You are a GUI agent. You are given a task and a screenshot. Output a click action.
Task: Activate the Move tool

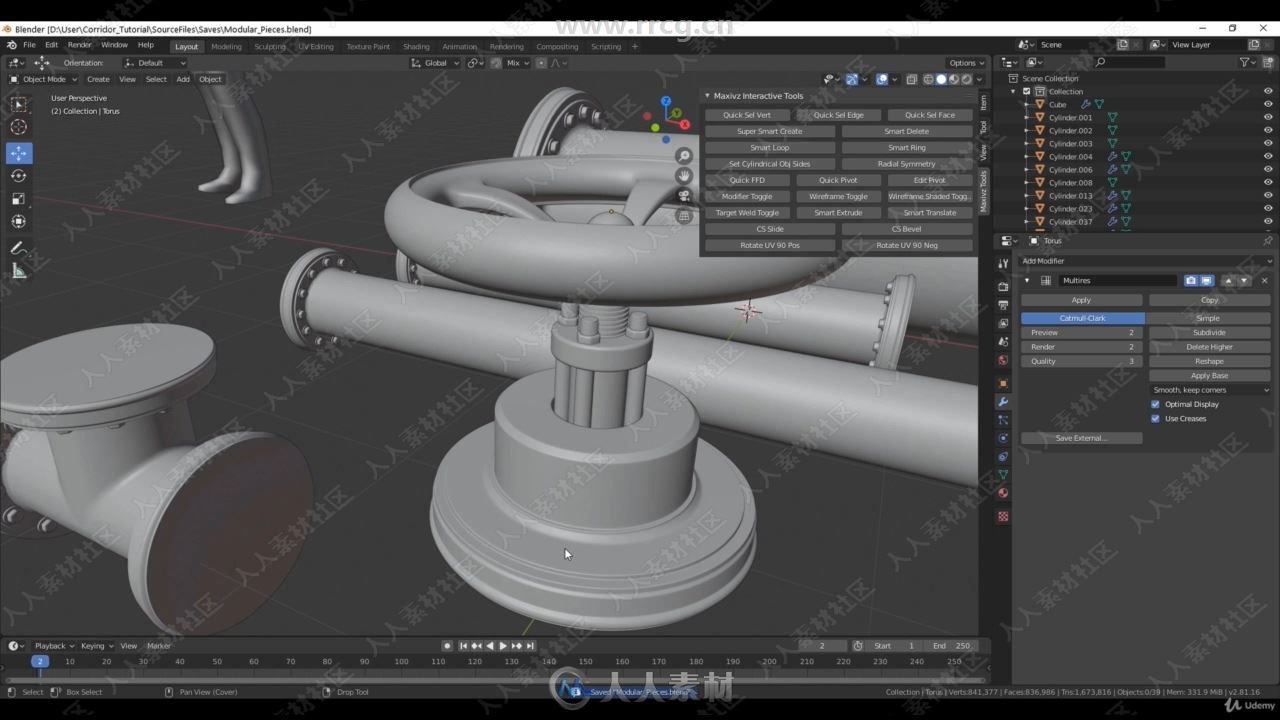[18, 153]
